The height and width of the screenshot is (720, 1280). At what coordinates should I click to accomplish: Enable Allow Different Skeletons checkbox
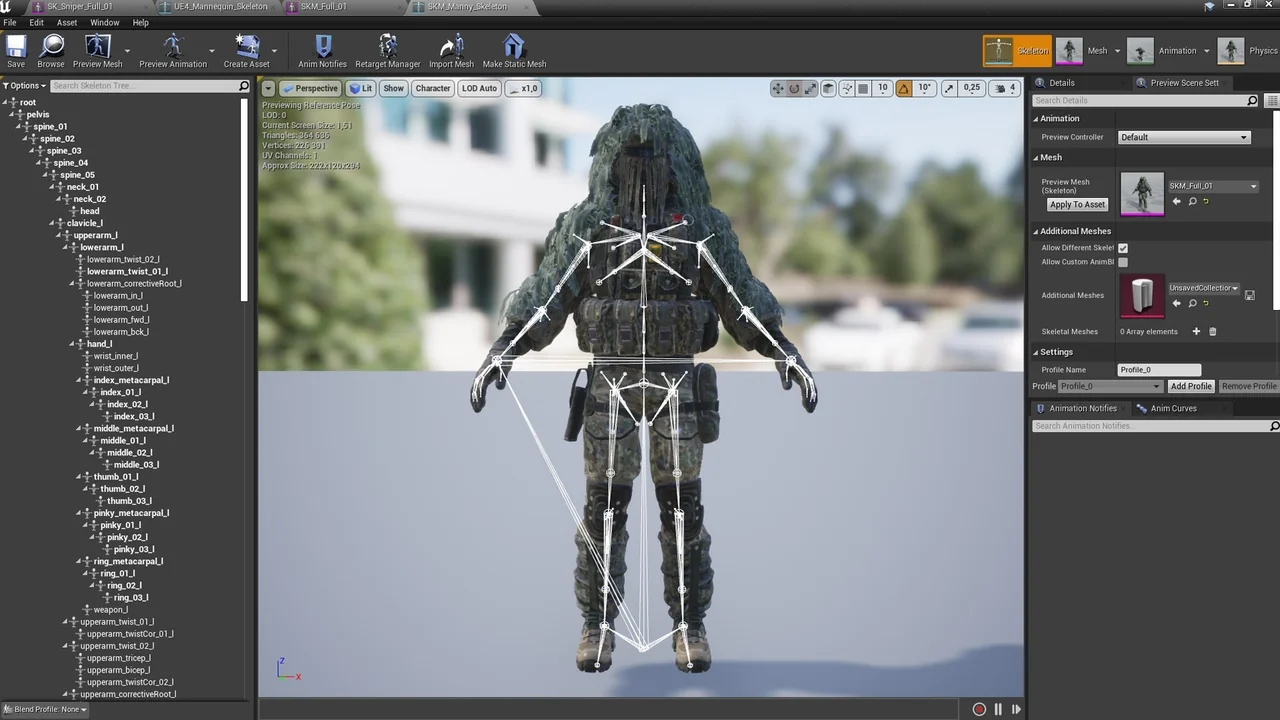point(1122,247)
